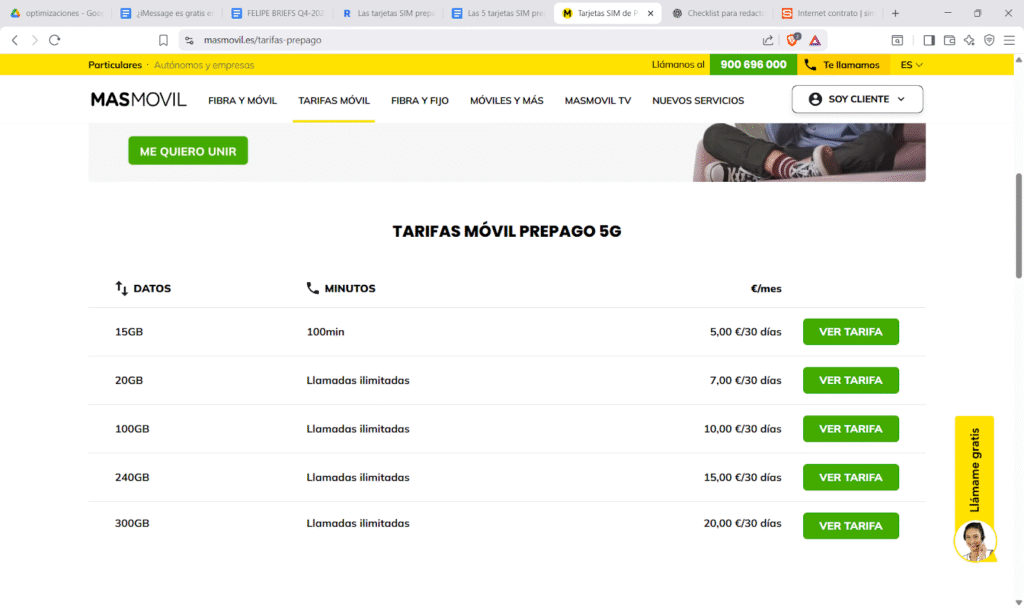Reload the page
Viewport: 1024px width, 608px height.
55,40
